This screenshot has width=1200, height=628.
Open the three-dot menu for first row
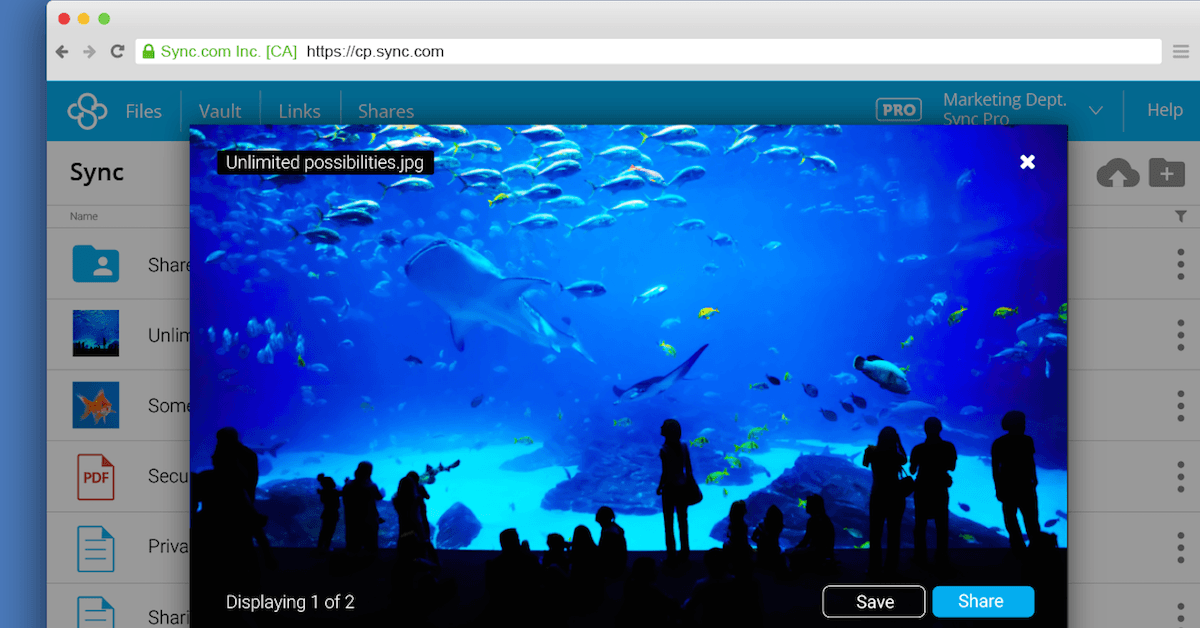(1181, 264)
